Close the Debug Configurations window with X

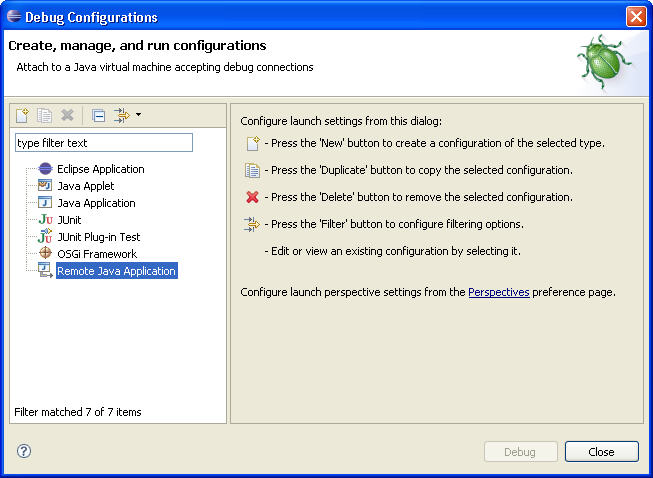(635, 16)
